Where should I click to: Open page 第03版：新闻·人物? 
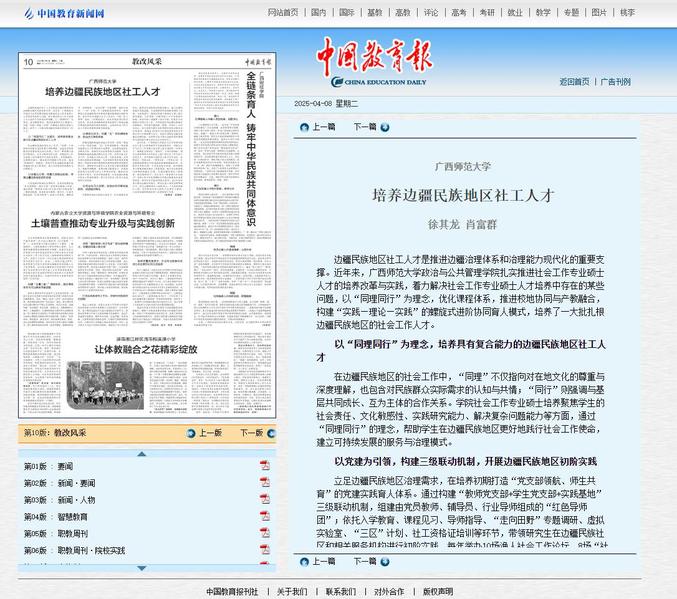click(60, 500)
